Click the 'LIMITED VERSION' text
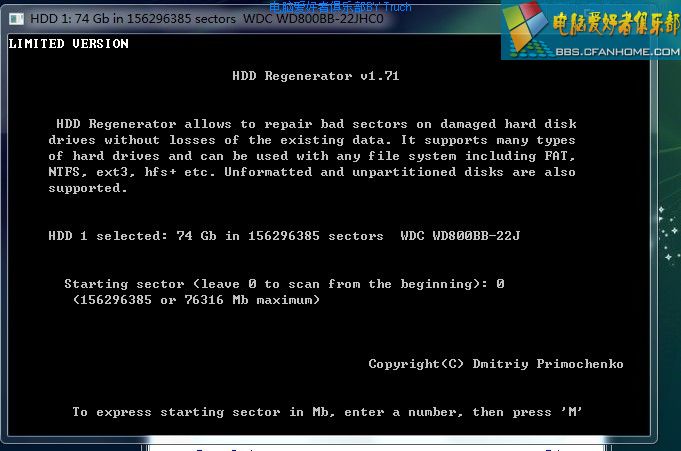The width and height of the screenshot is (681, 451). [x=68, y=43]
